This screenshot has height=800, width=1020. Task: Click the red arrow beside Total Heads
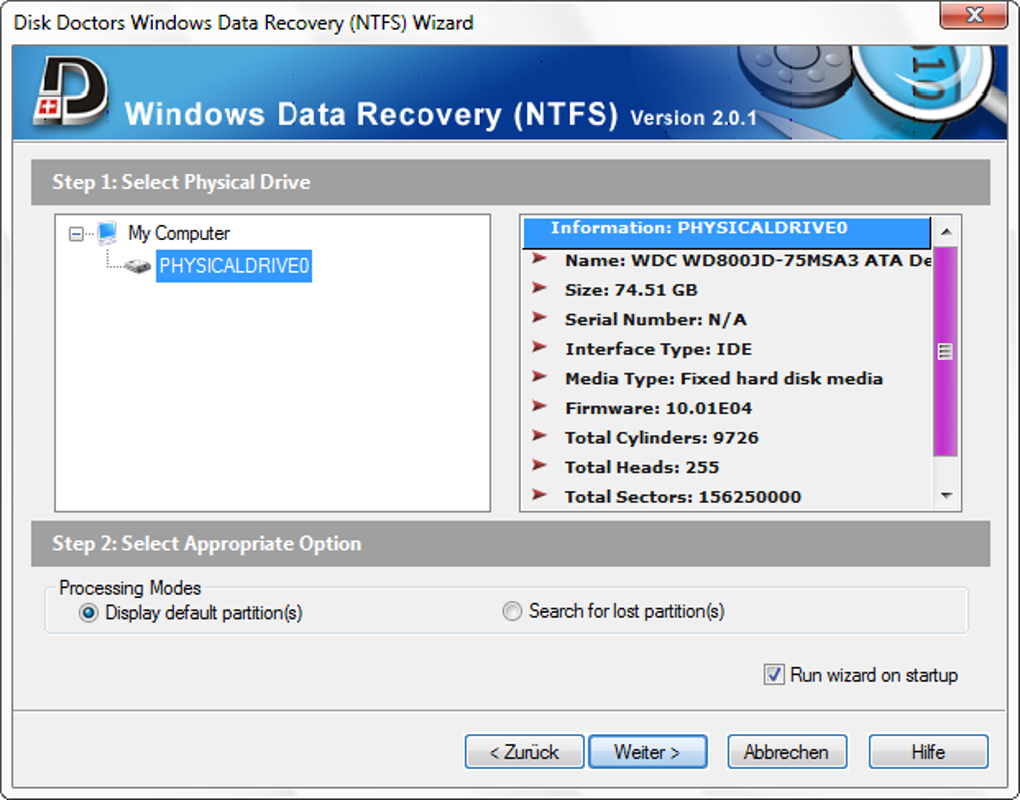(540, 466)
